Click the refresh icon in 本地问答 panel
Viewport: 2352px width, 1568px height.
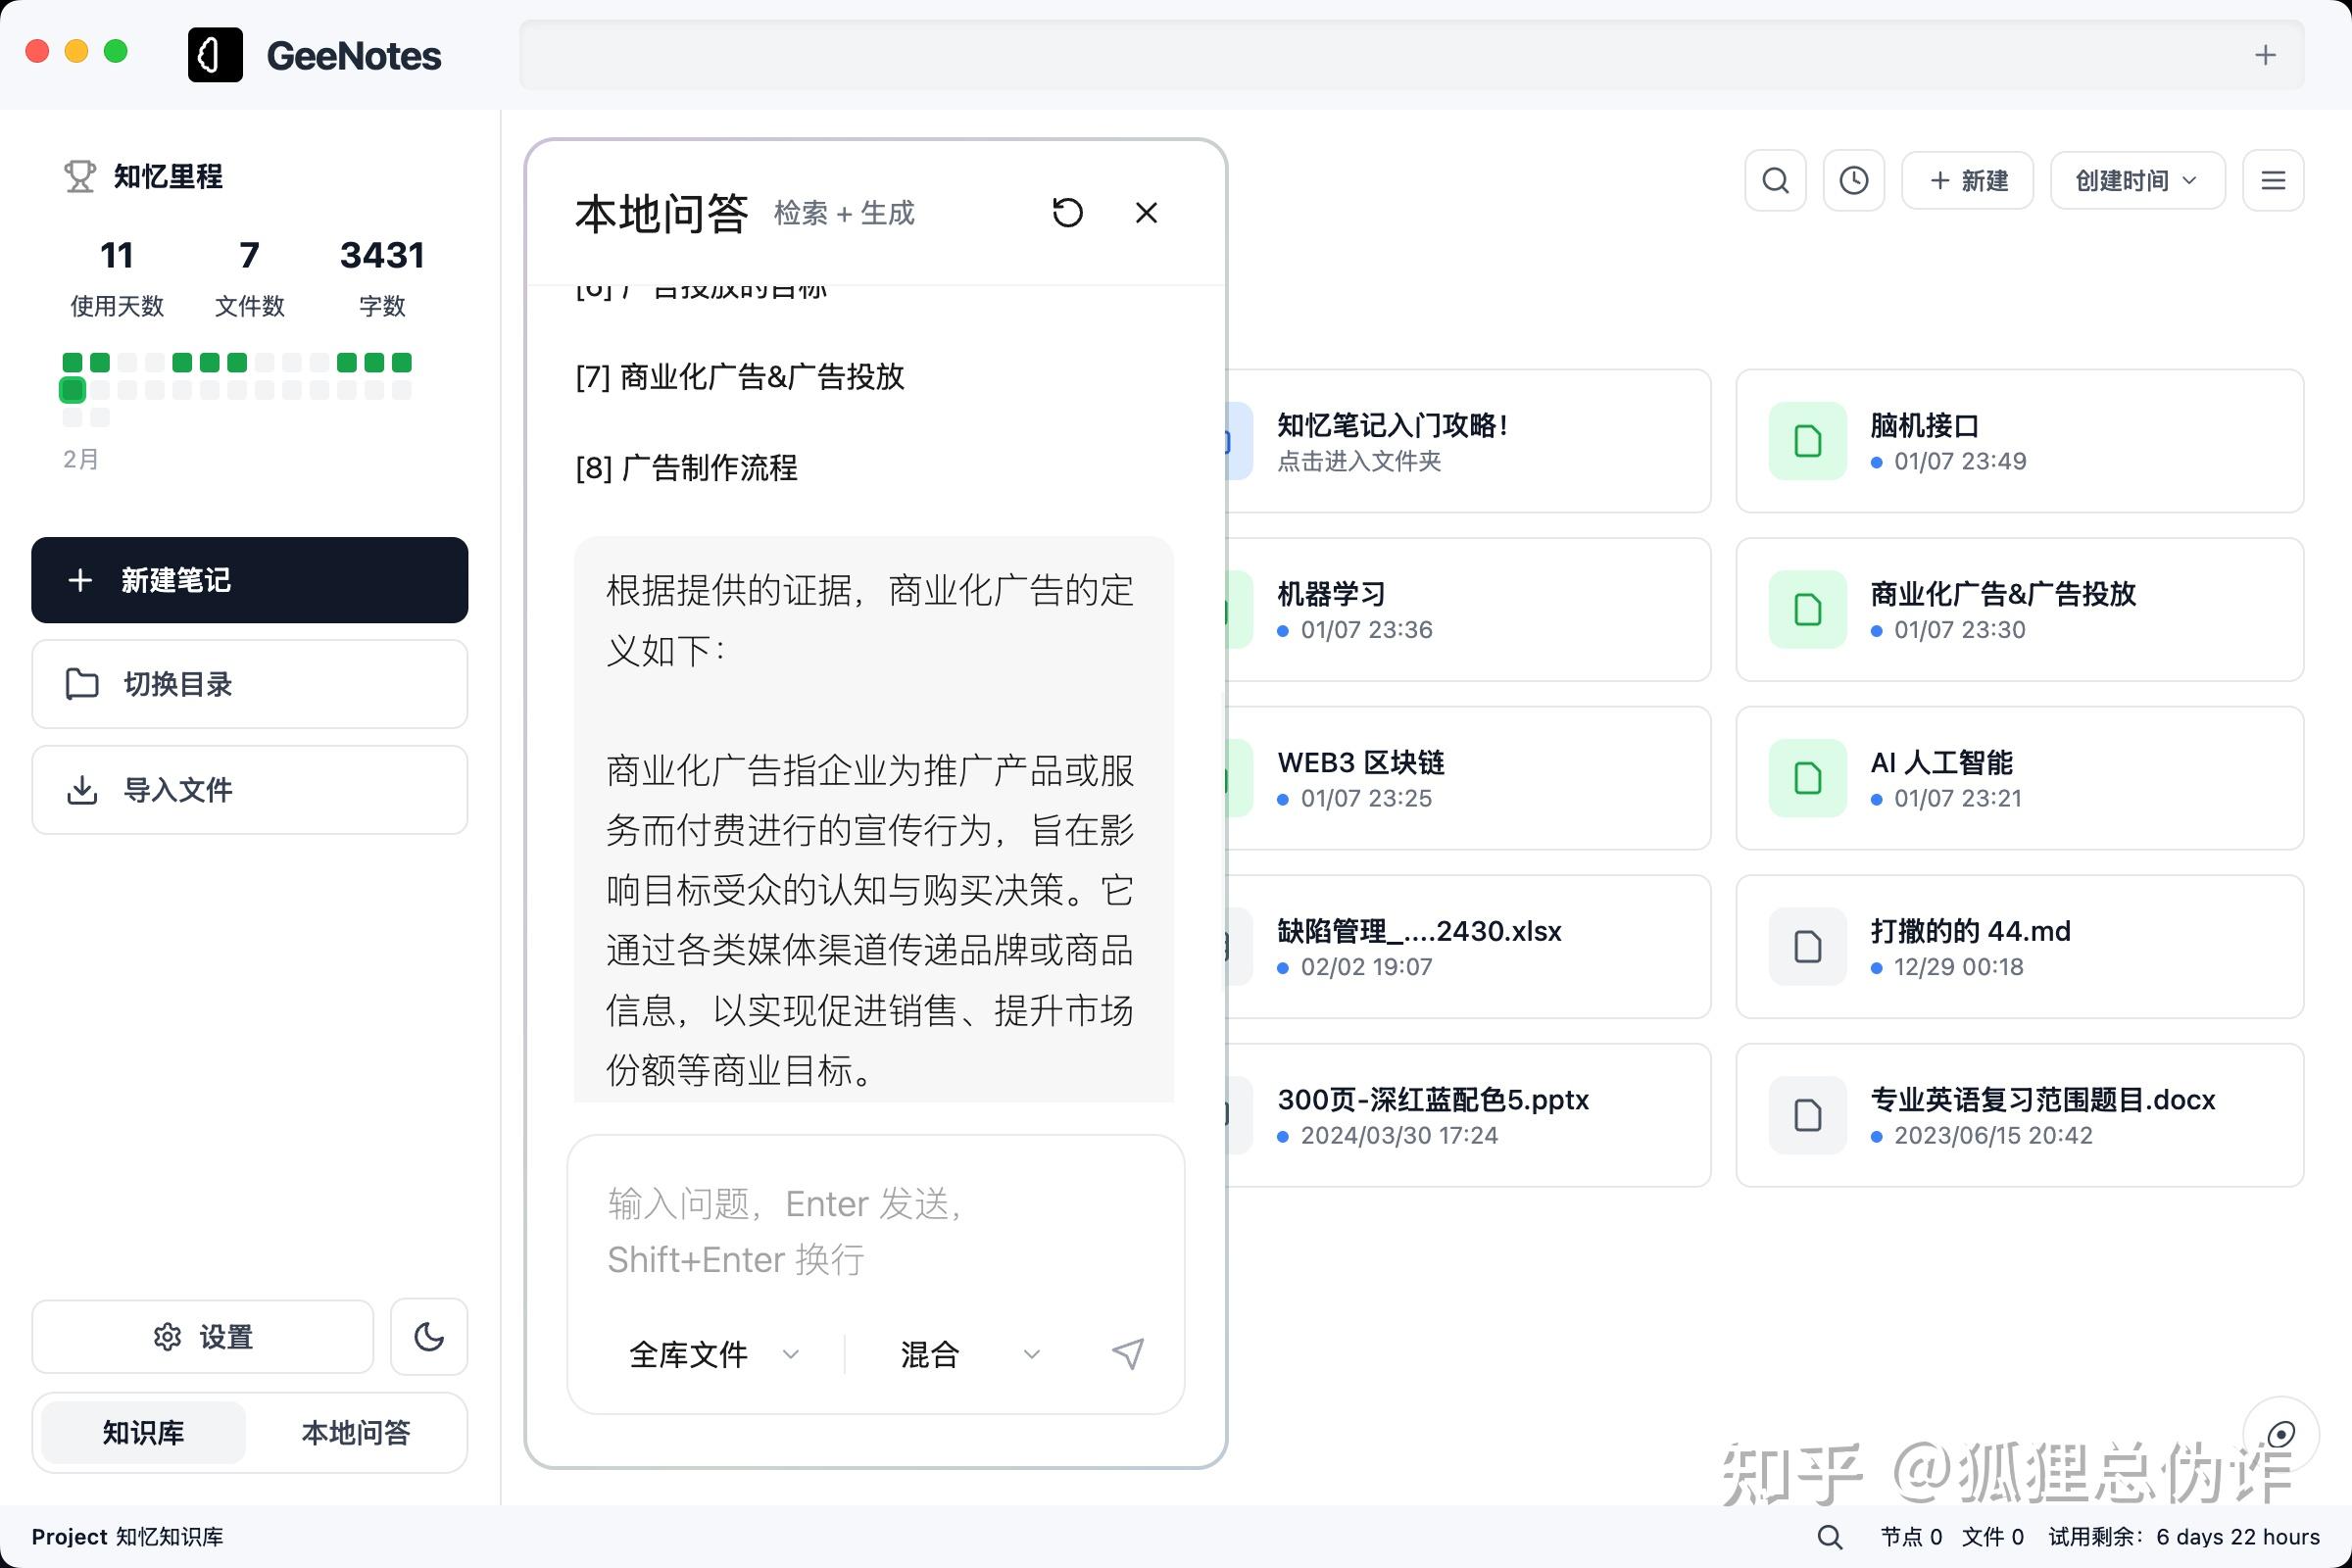pos(1067,212)
